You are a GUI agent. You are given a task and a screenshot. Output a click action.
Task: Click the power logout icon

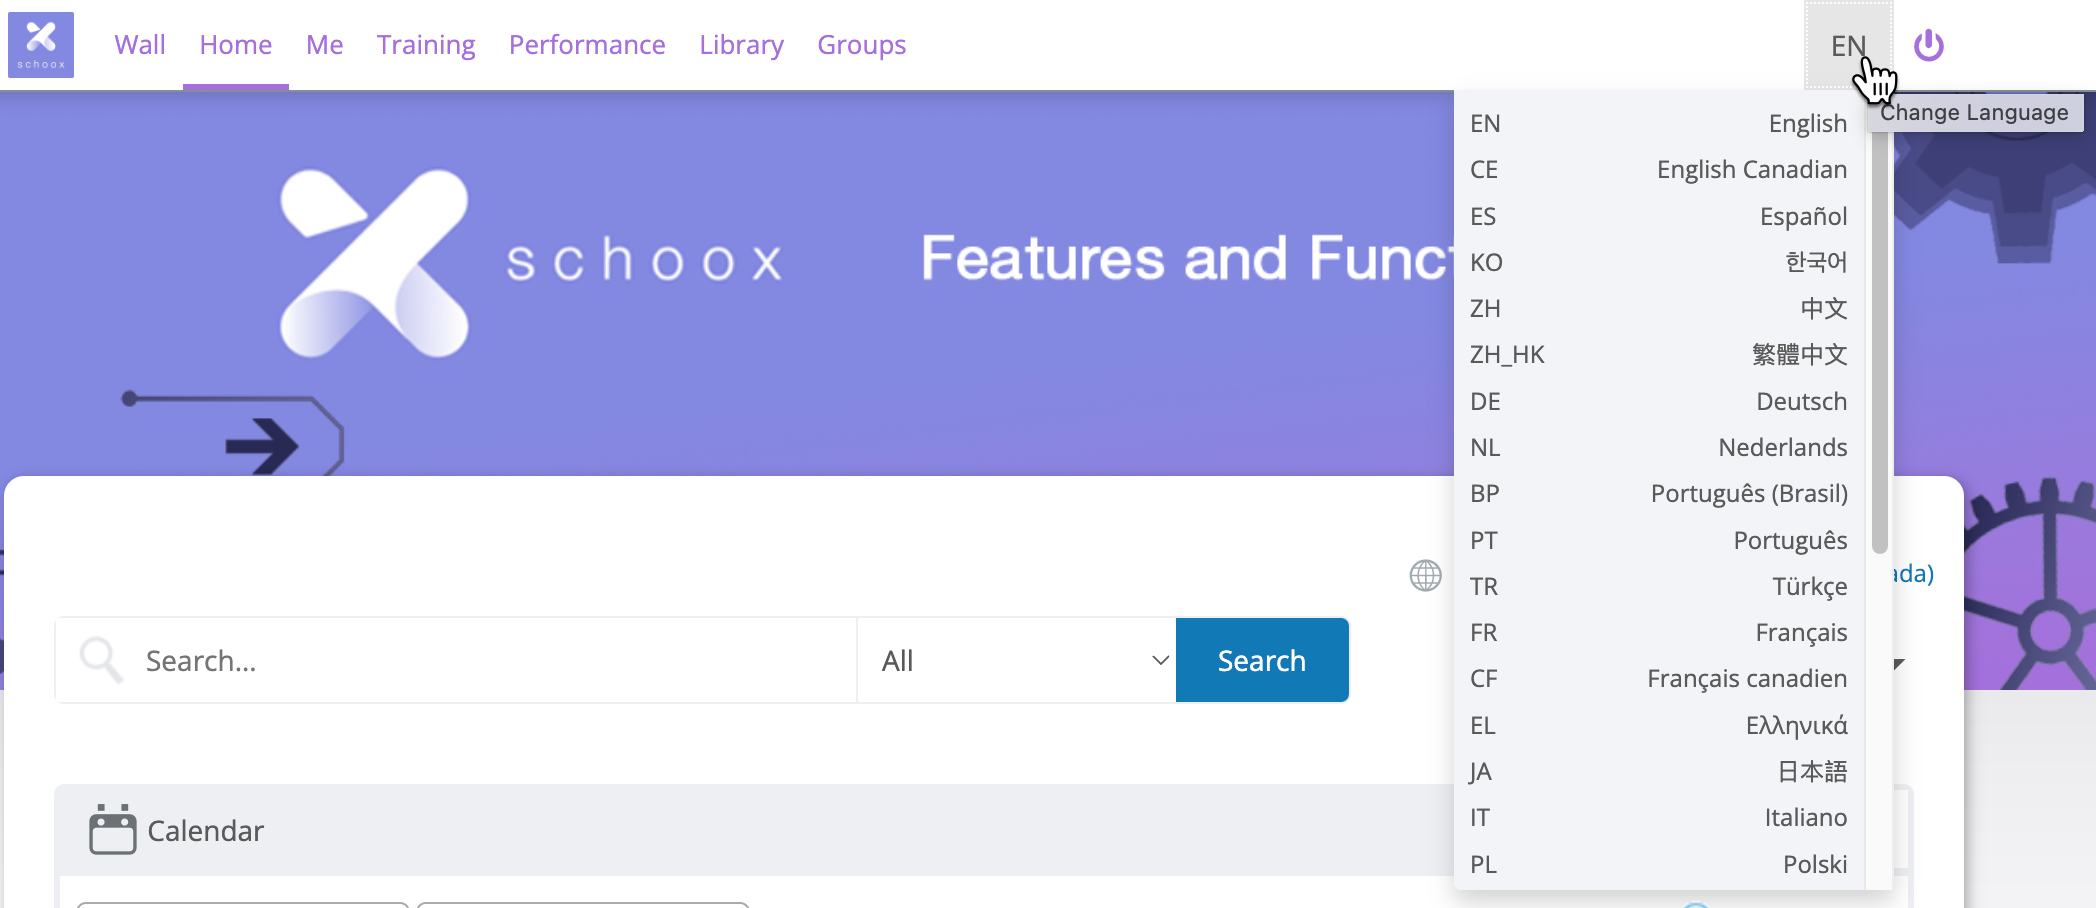1928,45
